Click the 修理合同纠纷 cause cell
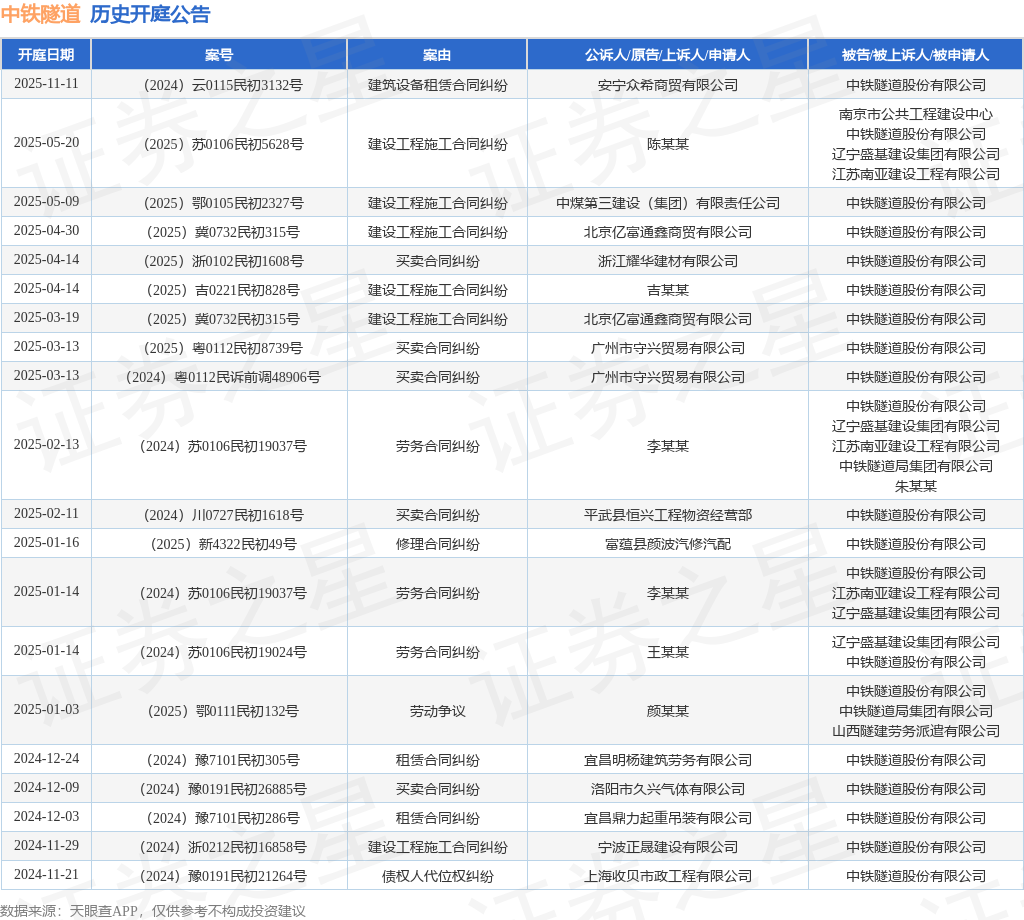This screenshot has width=1024, height=920. 438,544
